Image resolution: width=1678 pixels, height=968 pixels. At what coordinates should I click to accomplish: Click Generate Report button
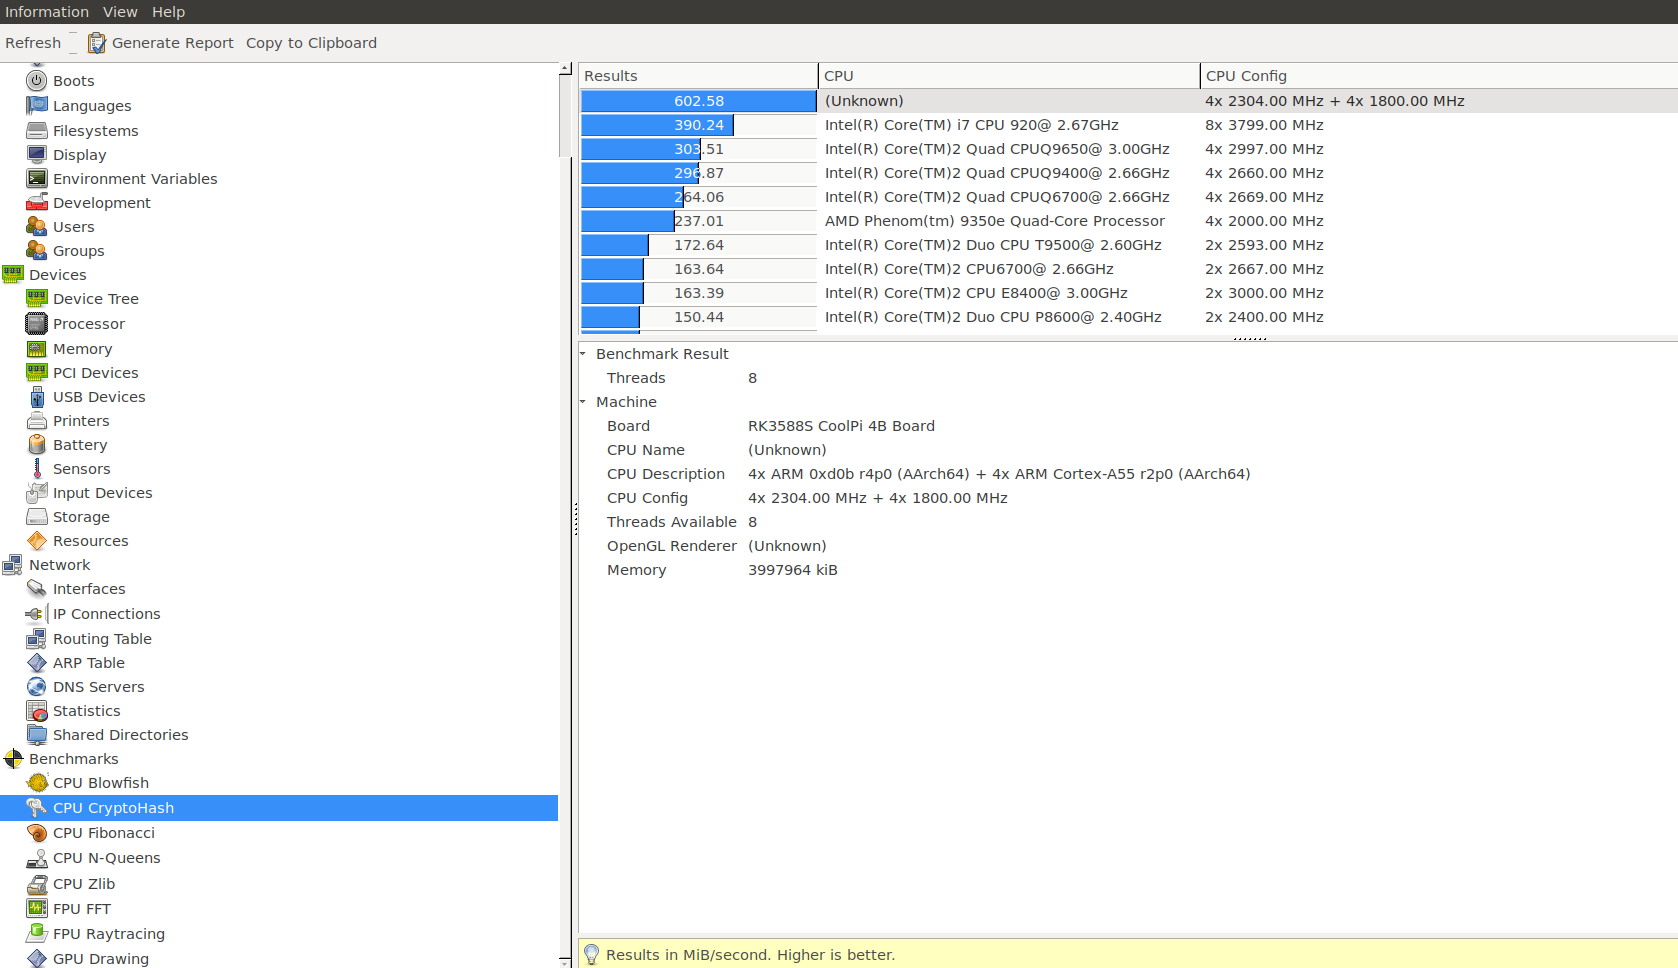point(161,43)
